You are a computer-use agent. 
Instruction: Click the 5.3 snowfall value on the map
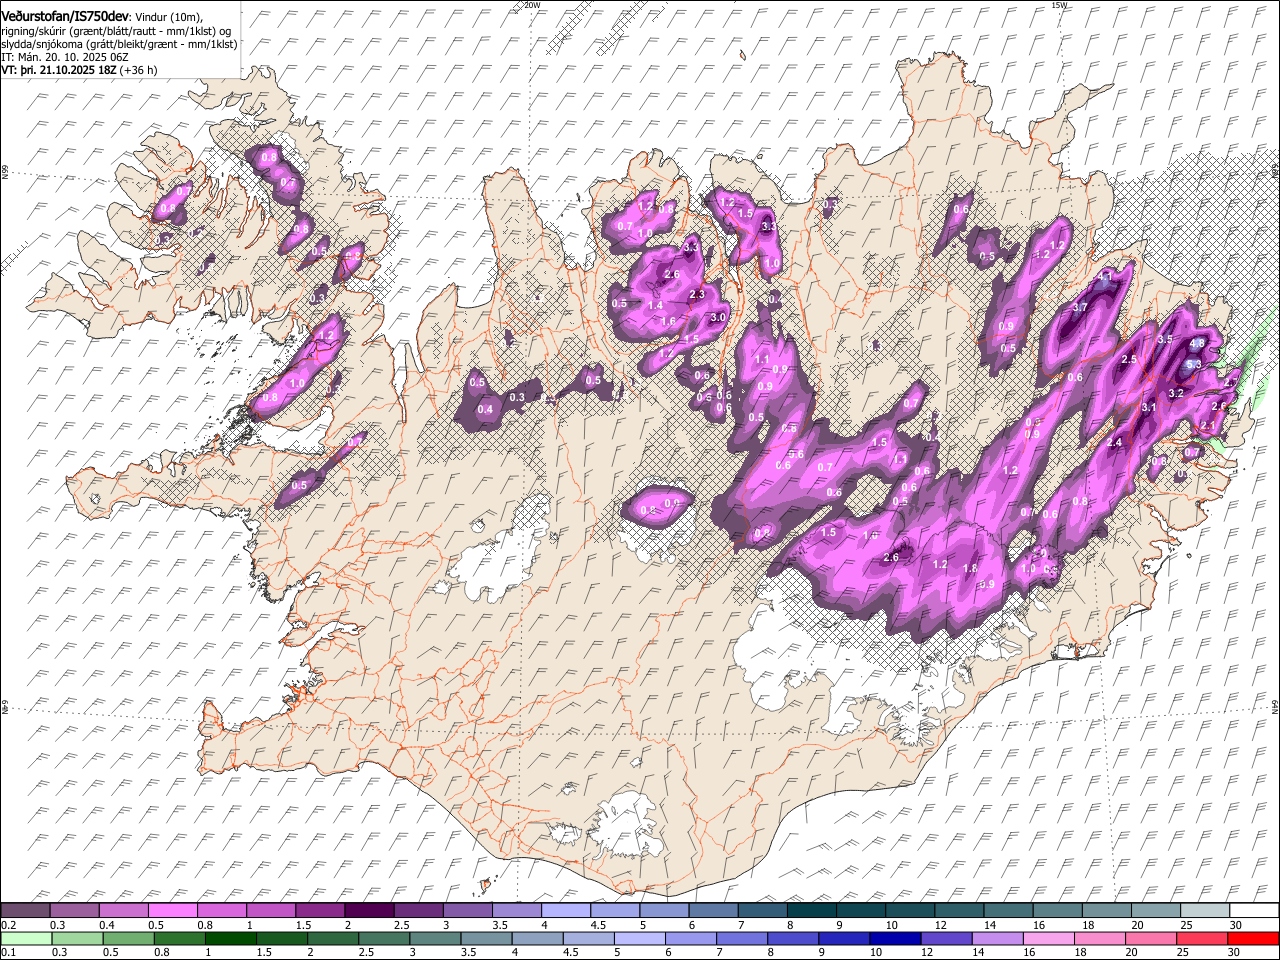pos(1192,366)
